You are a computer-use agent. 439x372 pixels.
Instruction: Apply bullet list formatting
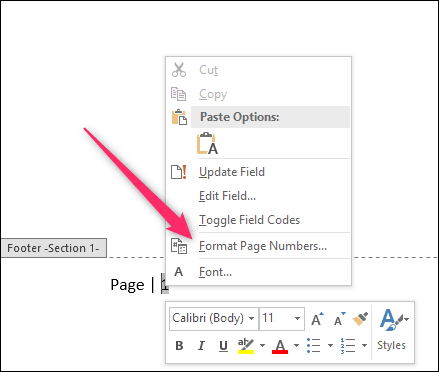pos(314,345)
